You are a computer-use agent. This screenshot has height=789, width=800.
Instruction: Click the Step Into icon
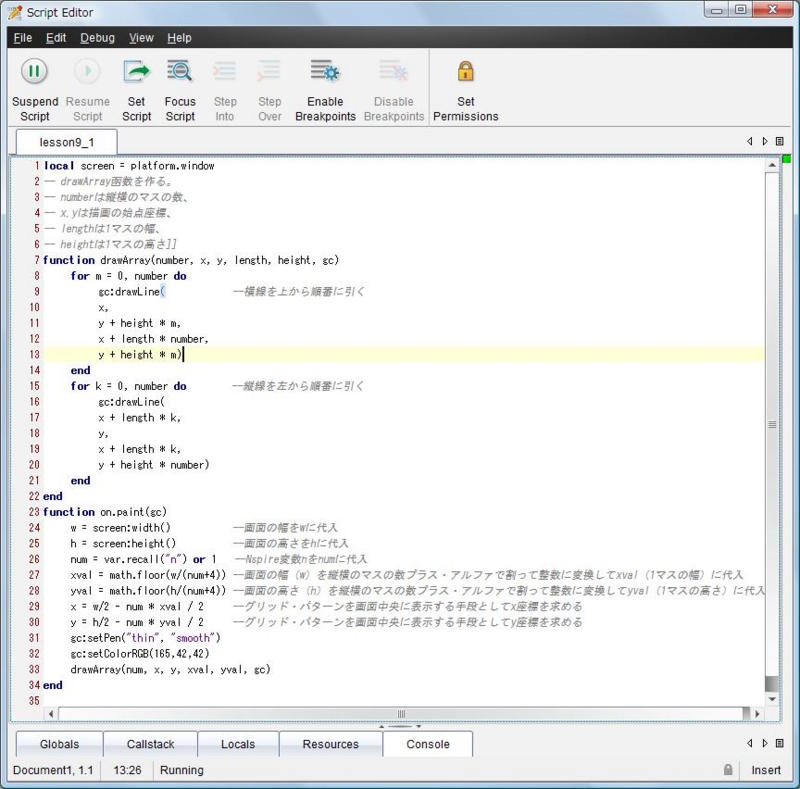(225, 71)
